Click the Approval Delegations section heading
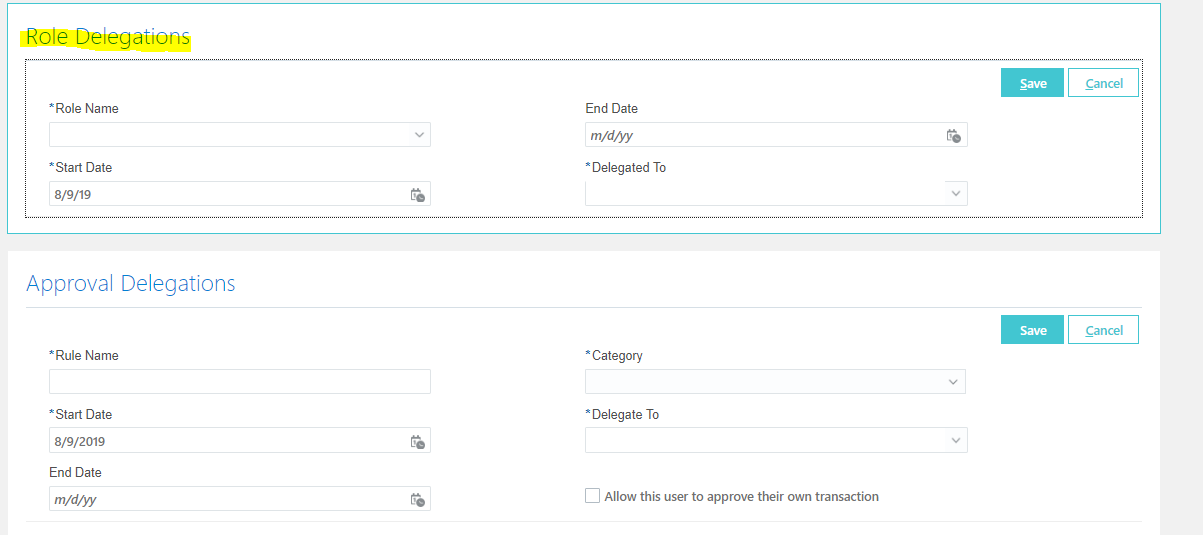The height and width of the screenshot is (535, 1203). tap(131, 284)
